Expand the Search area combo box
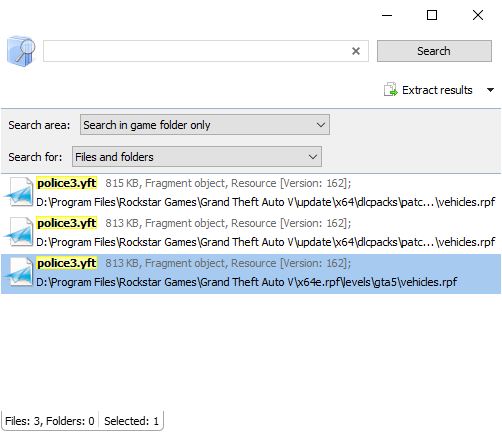 pyautogui.click(x=205, y=125)
